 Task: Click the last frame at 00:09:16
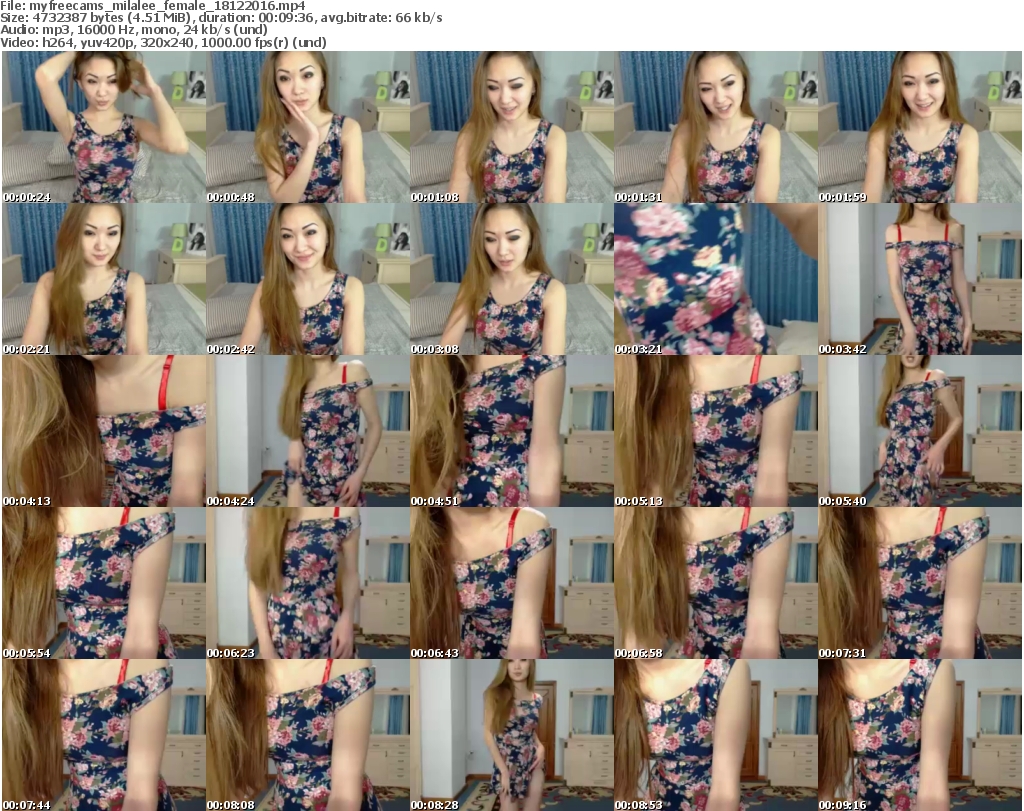click(x=919, y=734)
